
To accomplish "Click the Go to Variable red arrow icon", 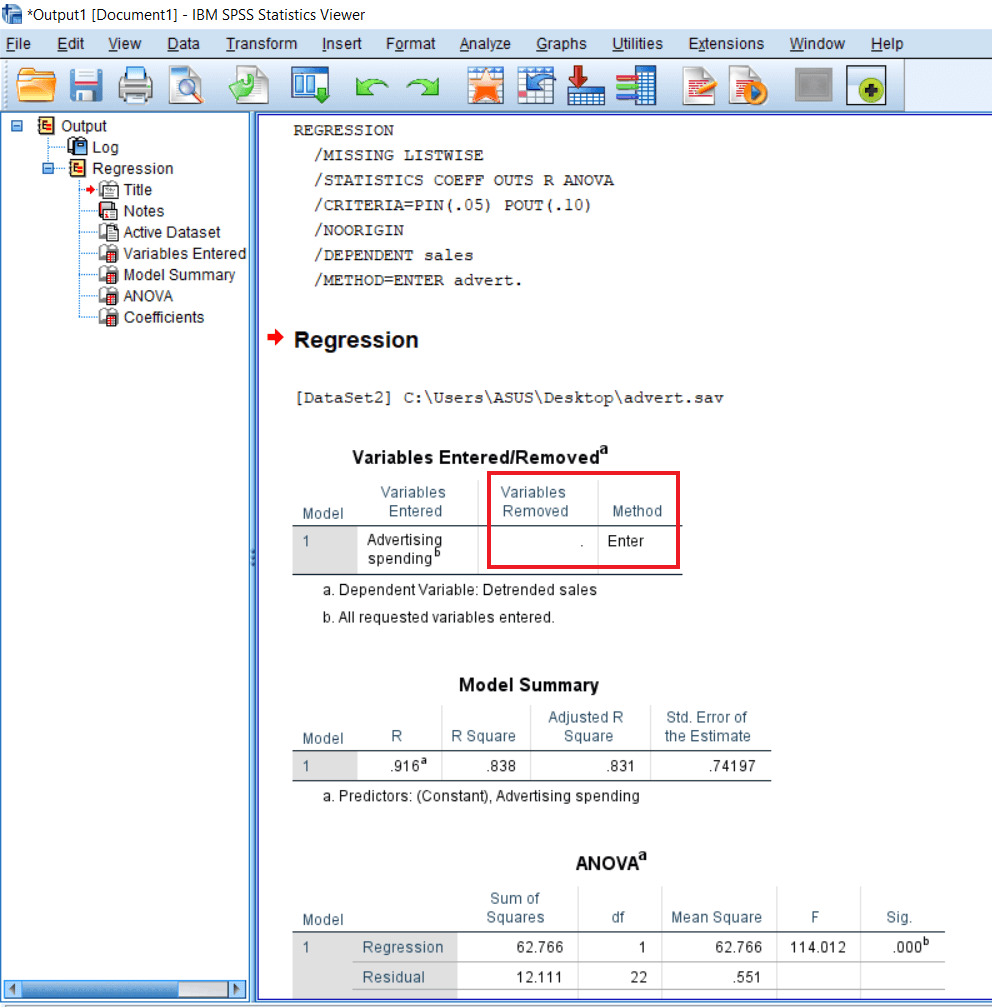I will [x=586, y=85].
